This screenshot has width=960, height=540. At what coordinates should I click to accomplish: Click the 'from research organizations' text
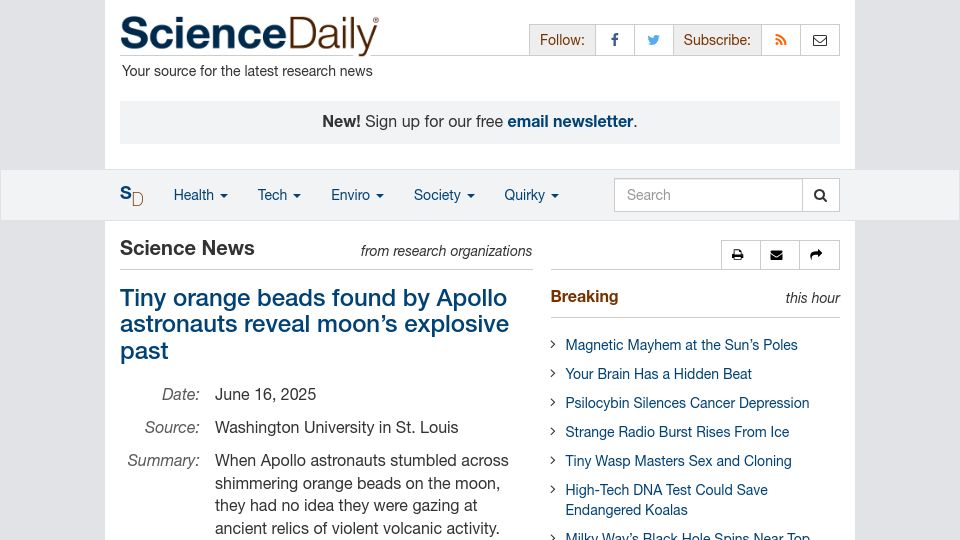coord(446,251)
